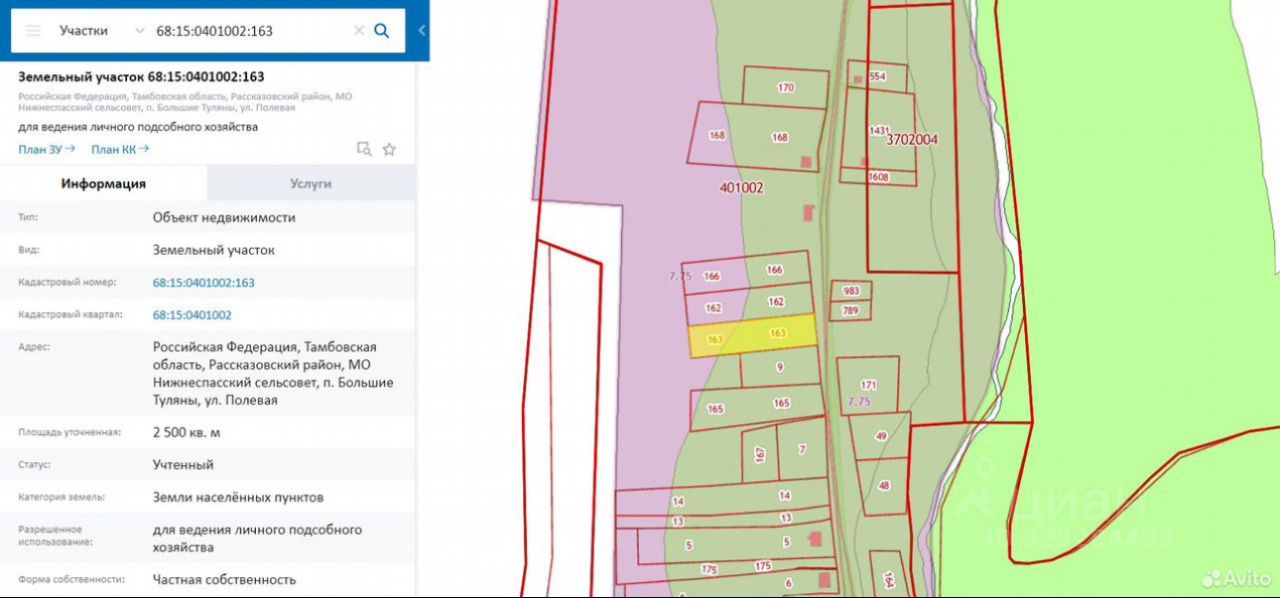The image size is (1280, 598).
Task: Select the Площадь уточненная field label
Action: click(x=69, y=433)
